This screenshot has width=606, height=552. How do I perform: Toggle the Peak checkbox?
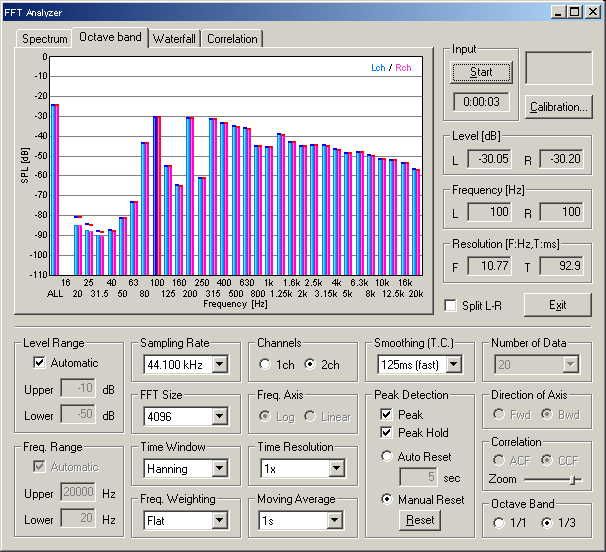(x=386, y=414)
